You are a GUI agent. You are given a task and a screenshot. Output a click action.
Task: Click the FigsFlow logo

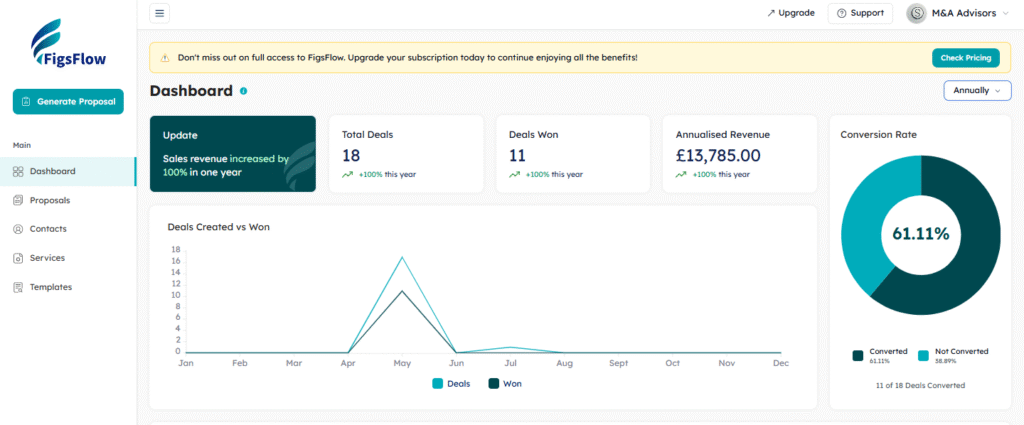(68, 45)
